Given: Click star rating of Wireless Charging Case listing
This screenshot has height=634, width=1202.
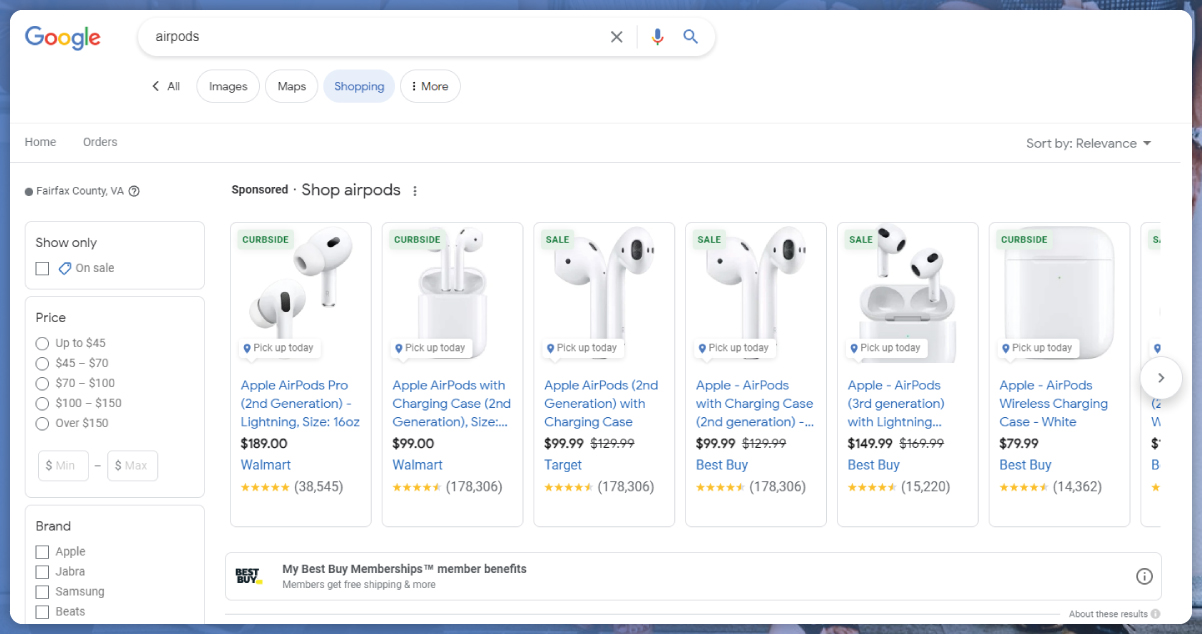Looking at the screenshot, I should click(x=1024, y=487).
